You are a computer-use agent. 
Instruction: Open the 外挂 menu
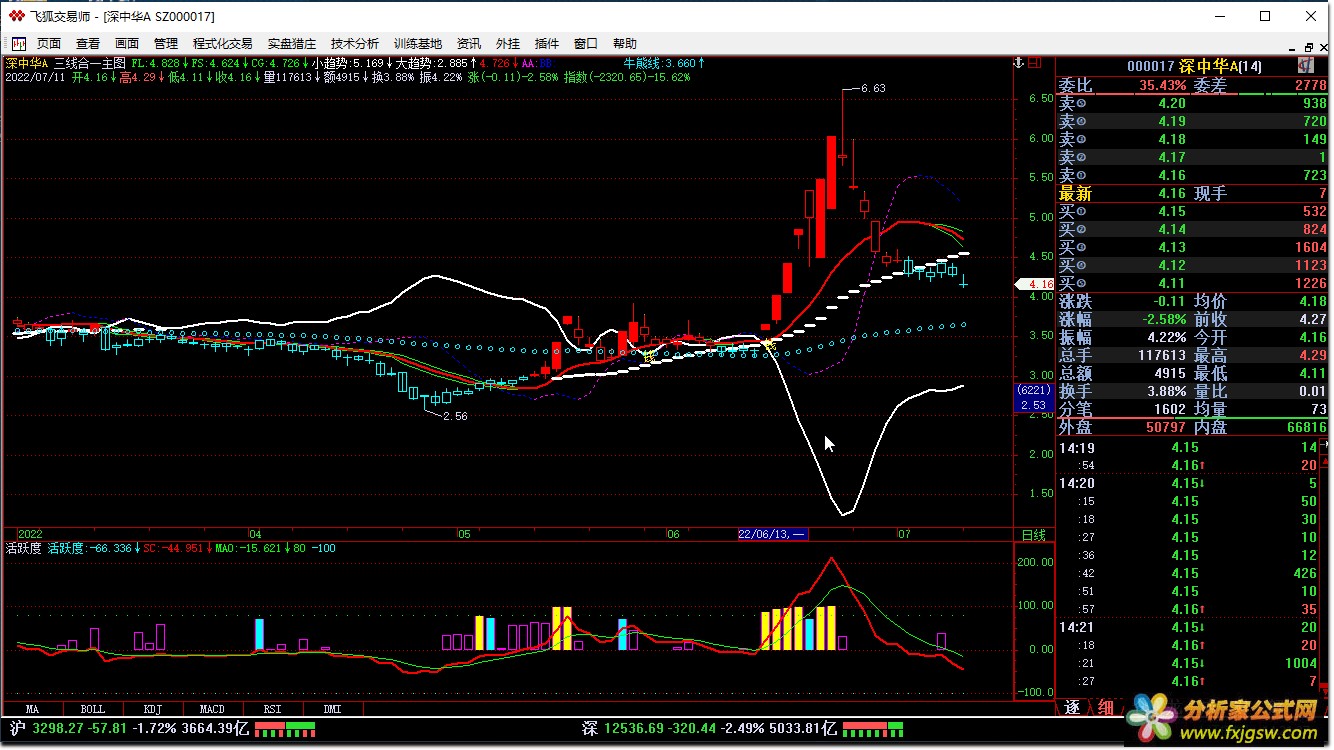coord(508,44)
